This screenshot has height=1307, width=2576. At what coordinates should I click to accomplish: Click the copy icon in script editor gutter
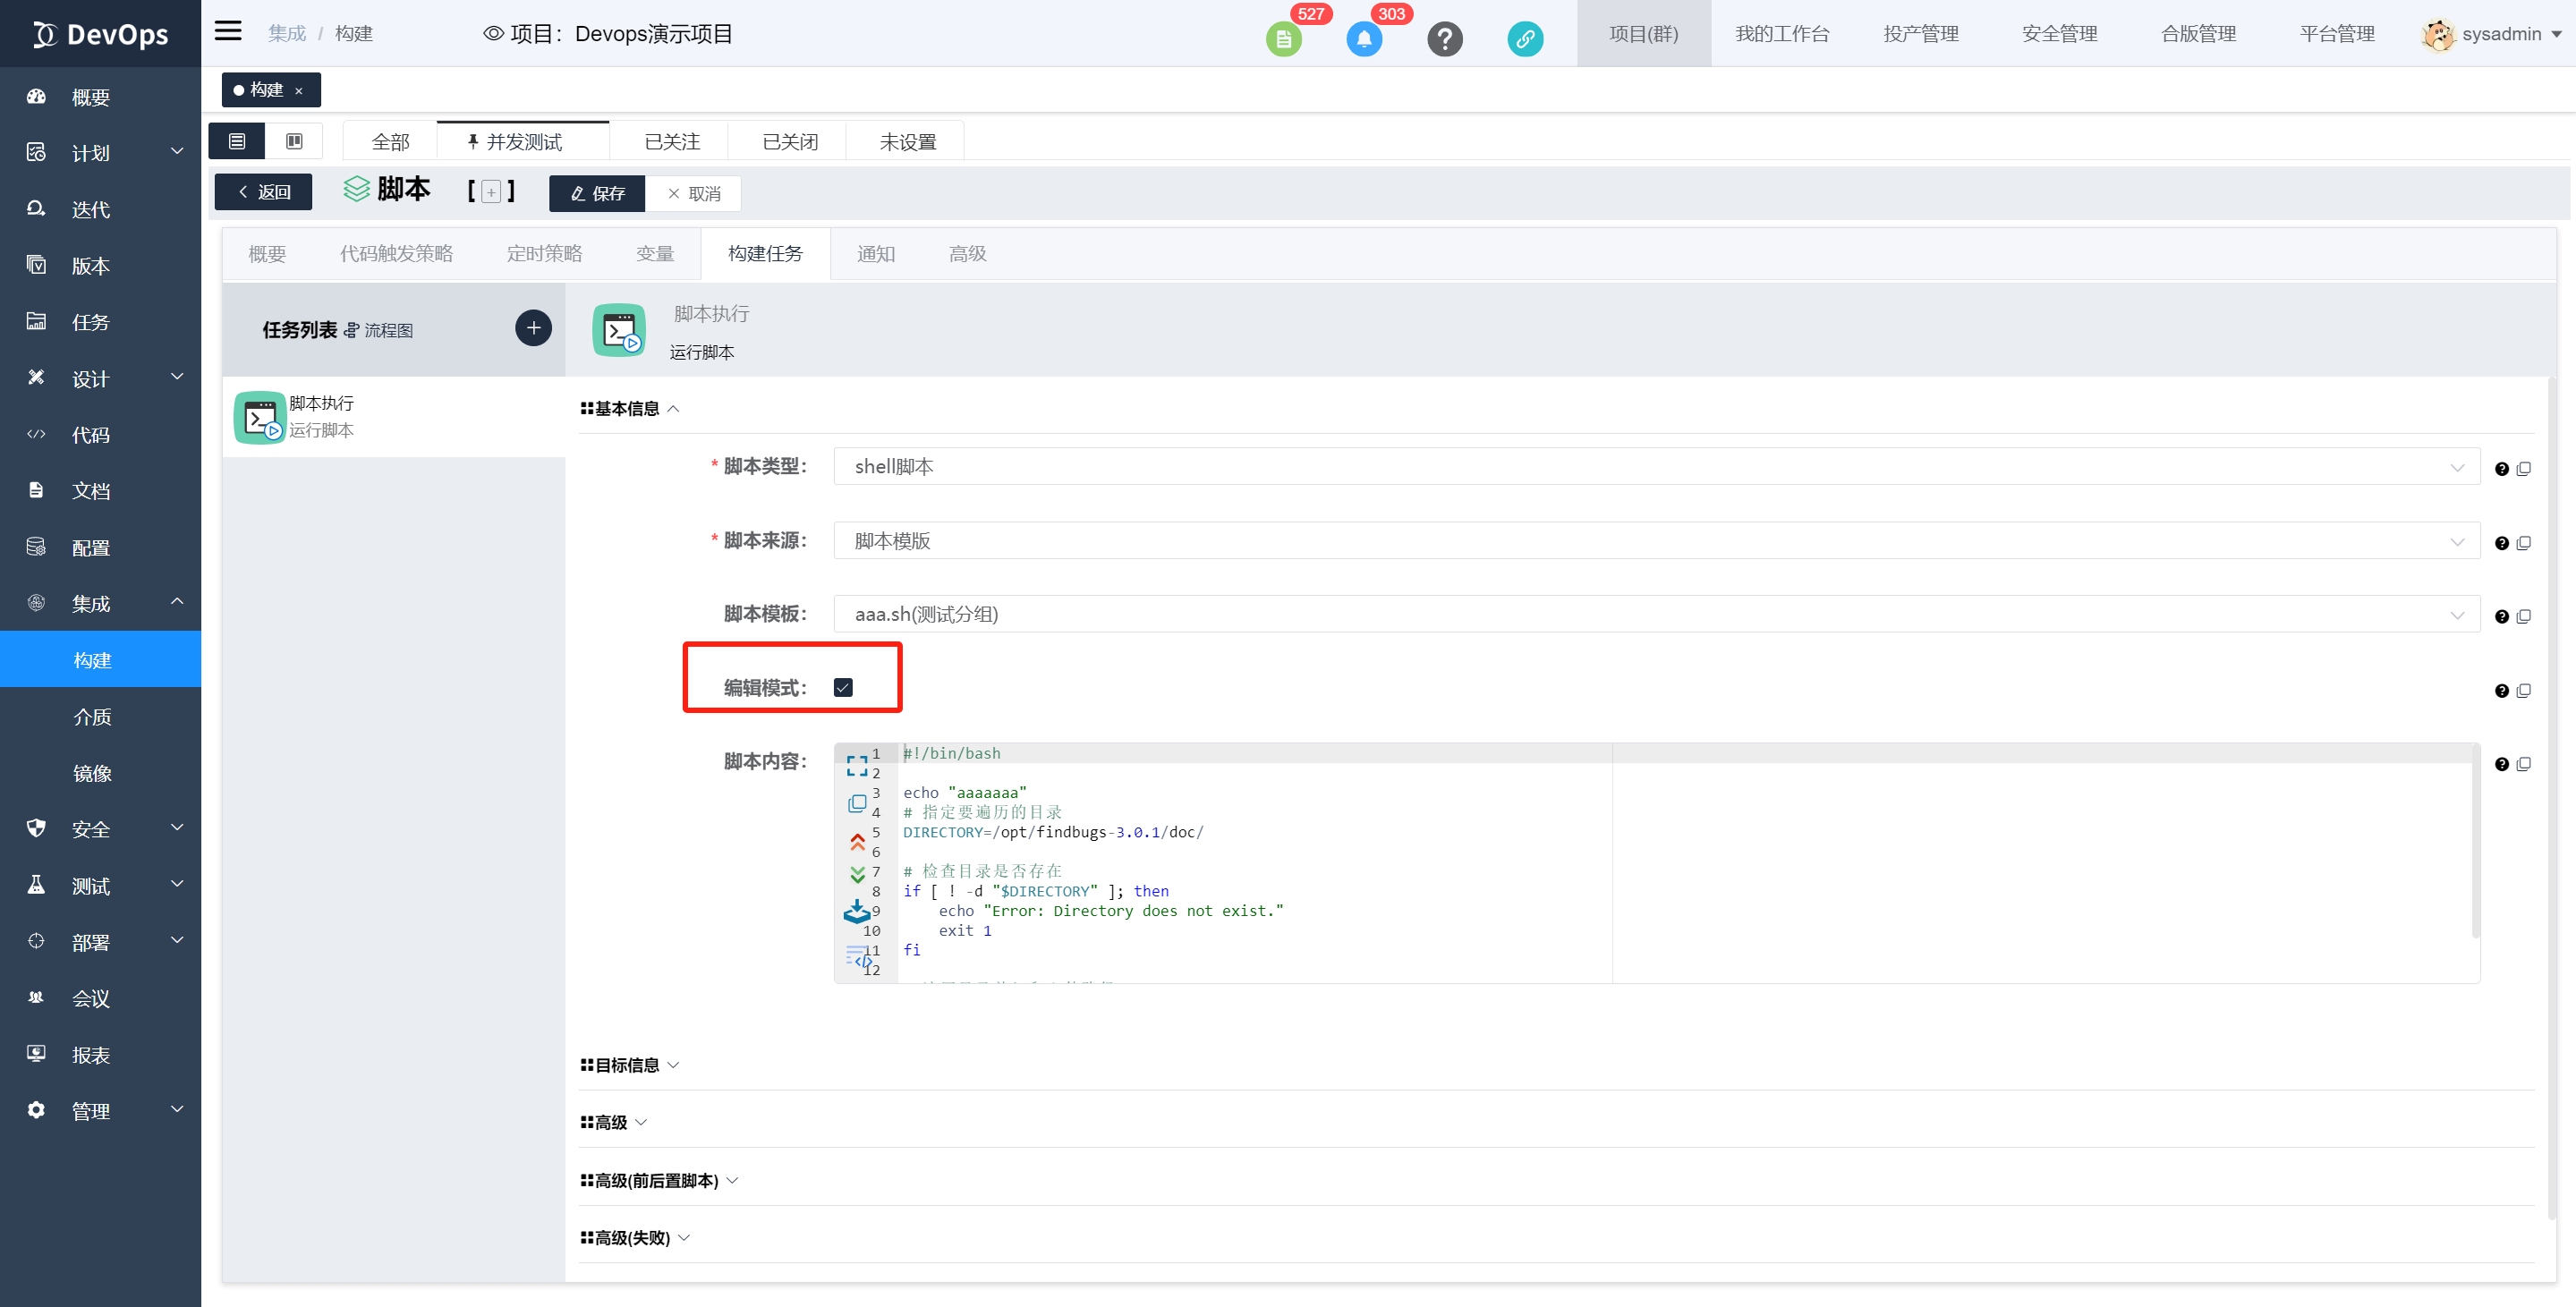coord(857,803)
